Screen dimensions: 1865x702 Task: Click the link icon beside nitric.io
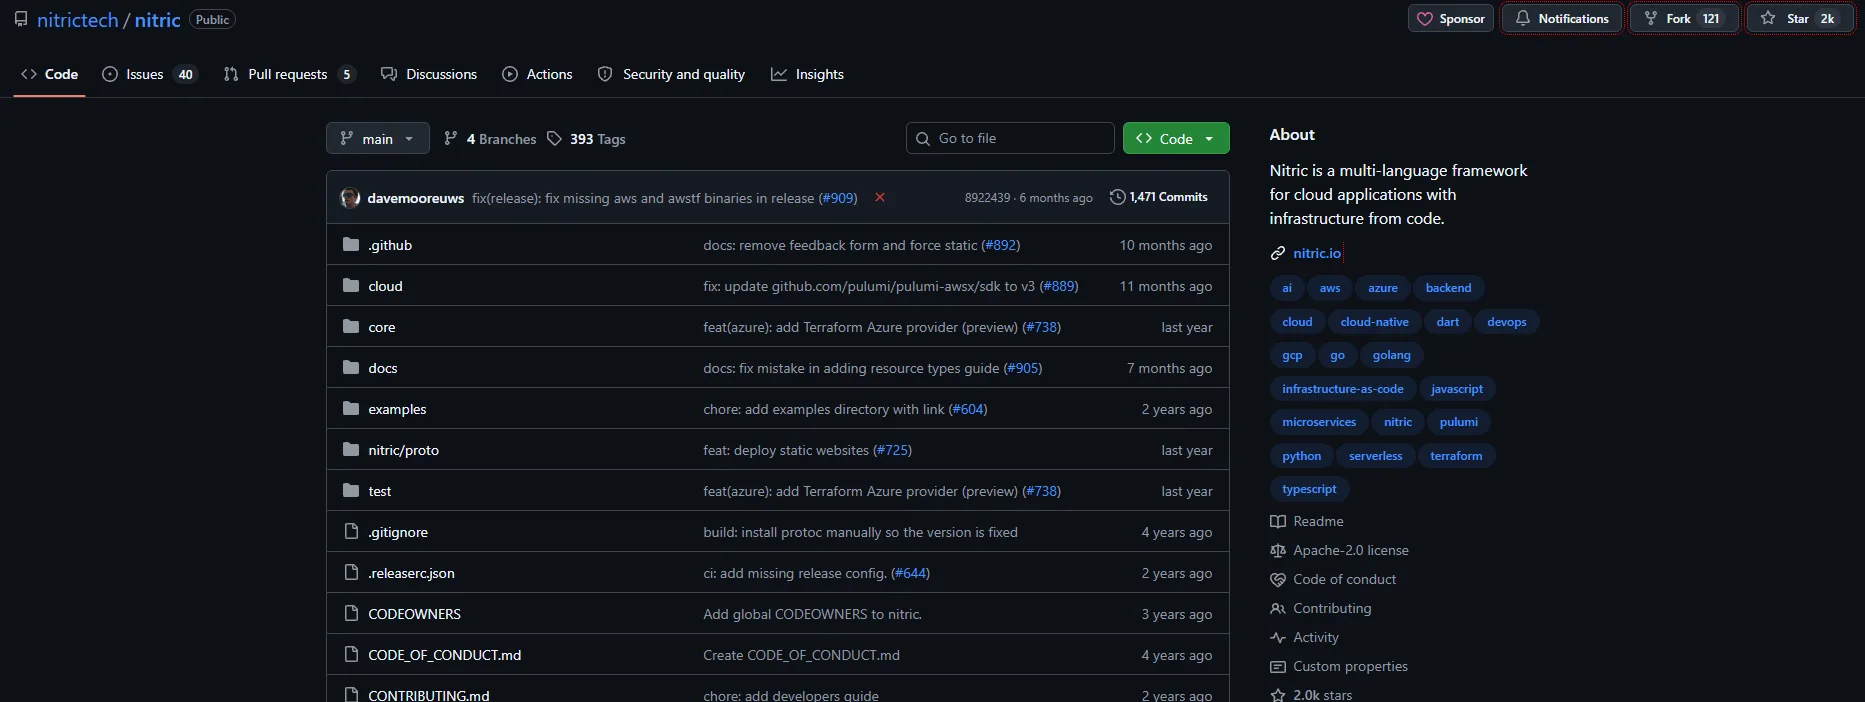[1277, 254]
